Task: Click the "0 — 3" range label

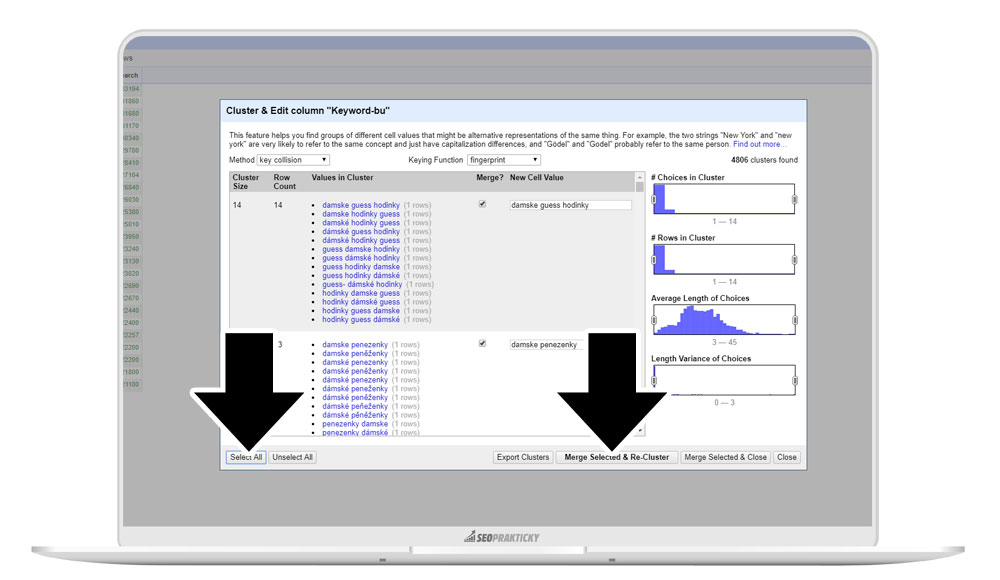Action: pos(724,403)
